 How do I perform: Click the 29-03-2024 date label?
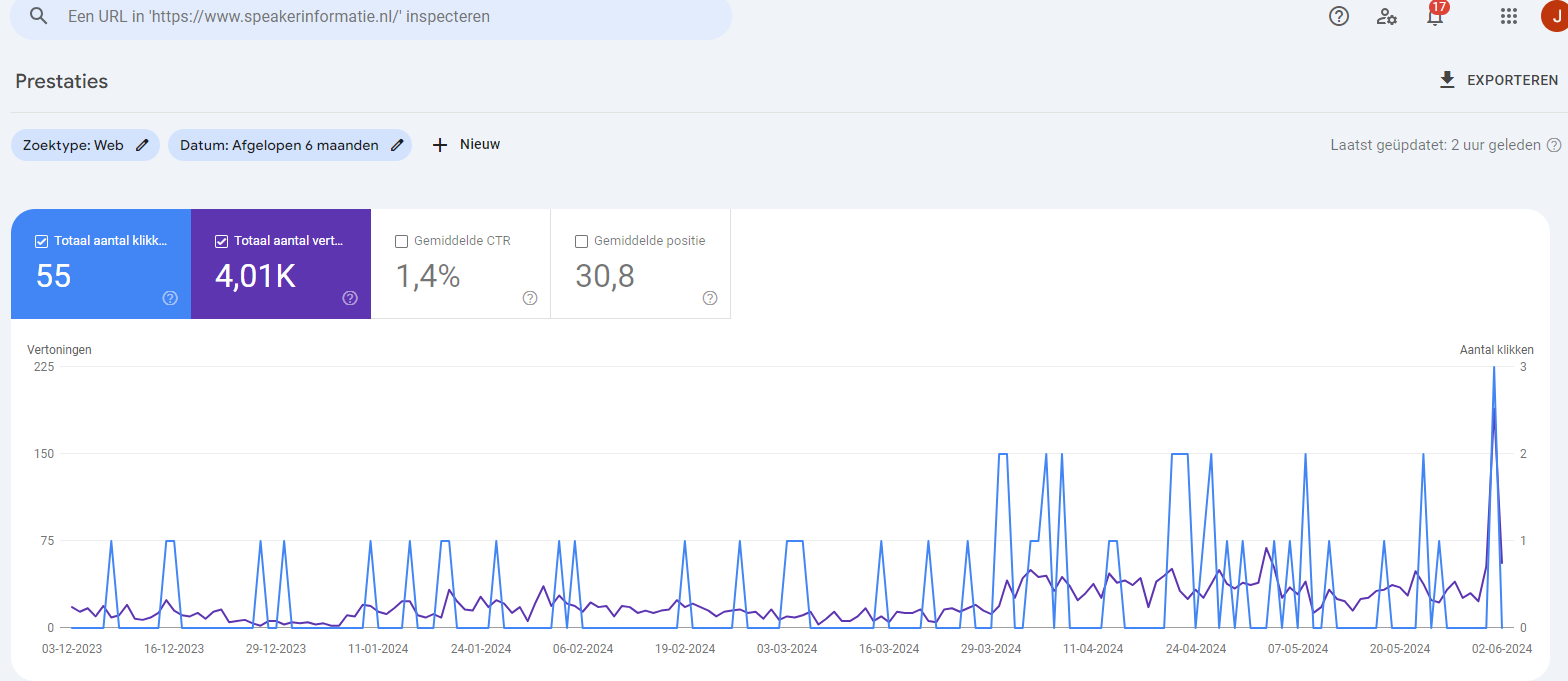[x=991, y=649]
